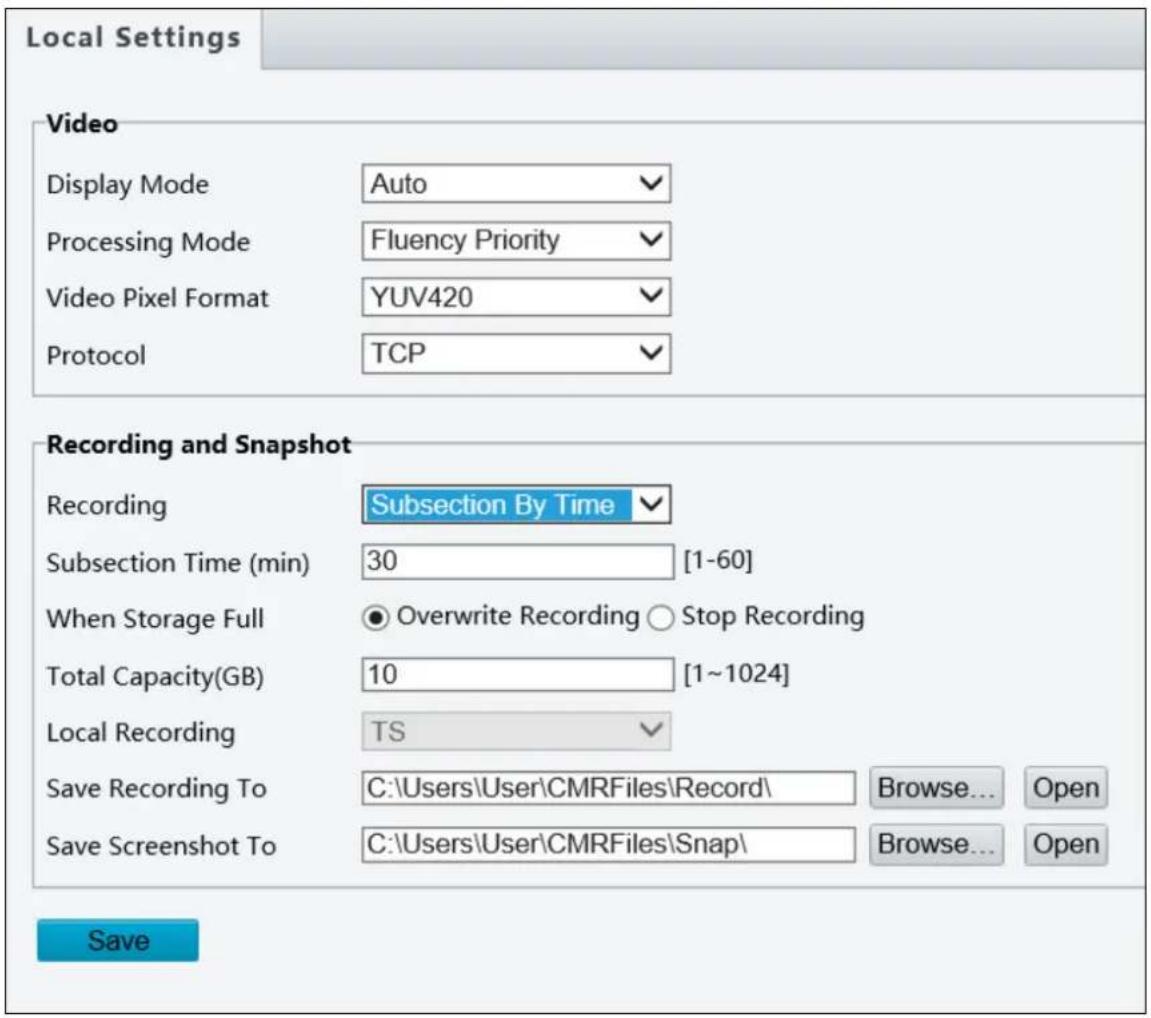Click the Subsection Time input field
The height and width of the screenshot is (1018, 1151).
coord(518,561)
